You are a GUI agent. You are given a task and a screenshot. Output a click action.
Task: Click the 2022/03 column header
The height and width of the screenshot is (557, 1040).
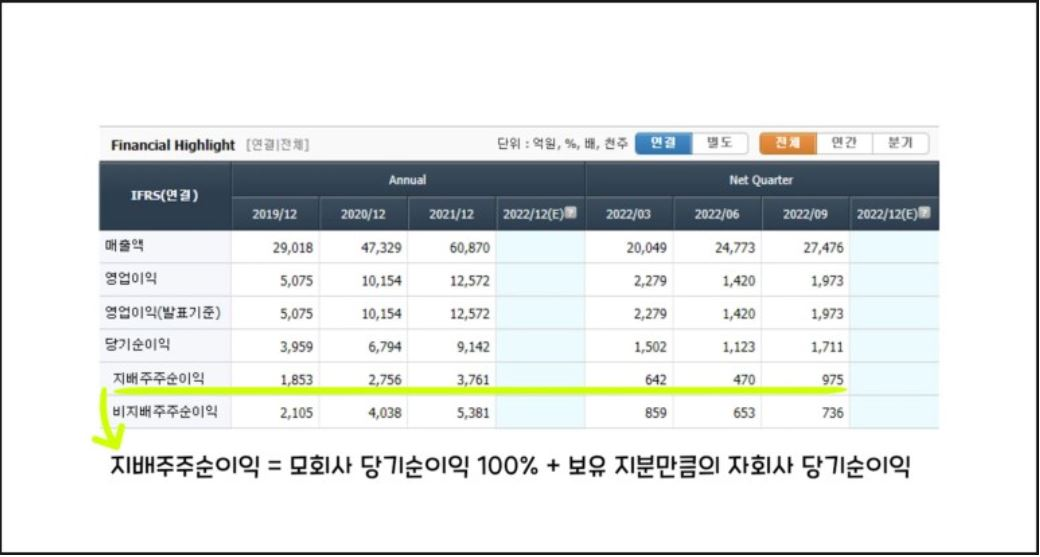[x=629, y=214]
